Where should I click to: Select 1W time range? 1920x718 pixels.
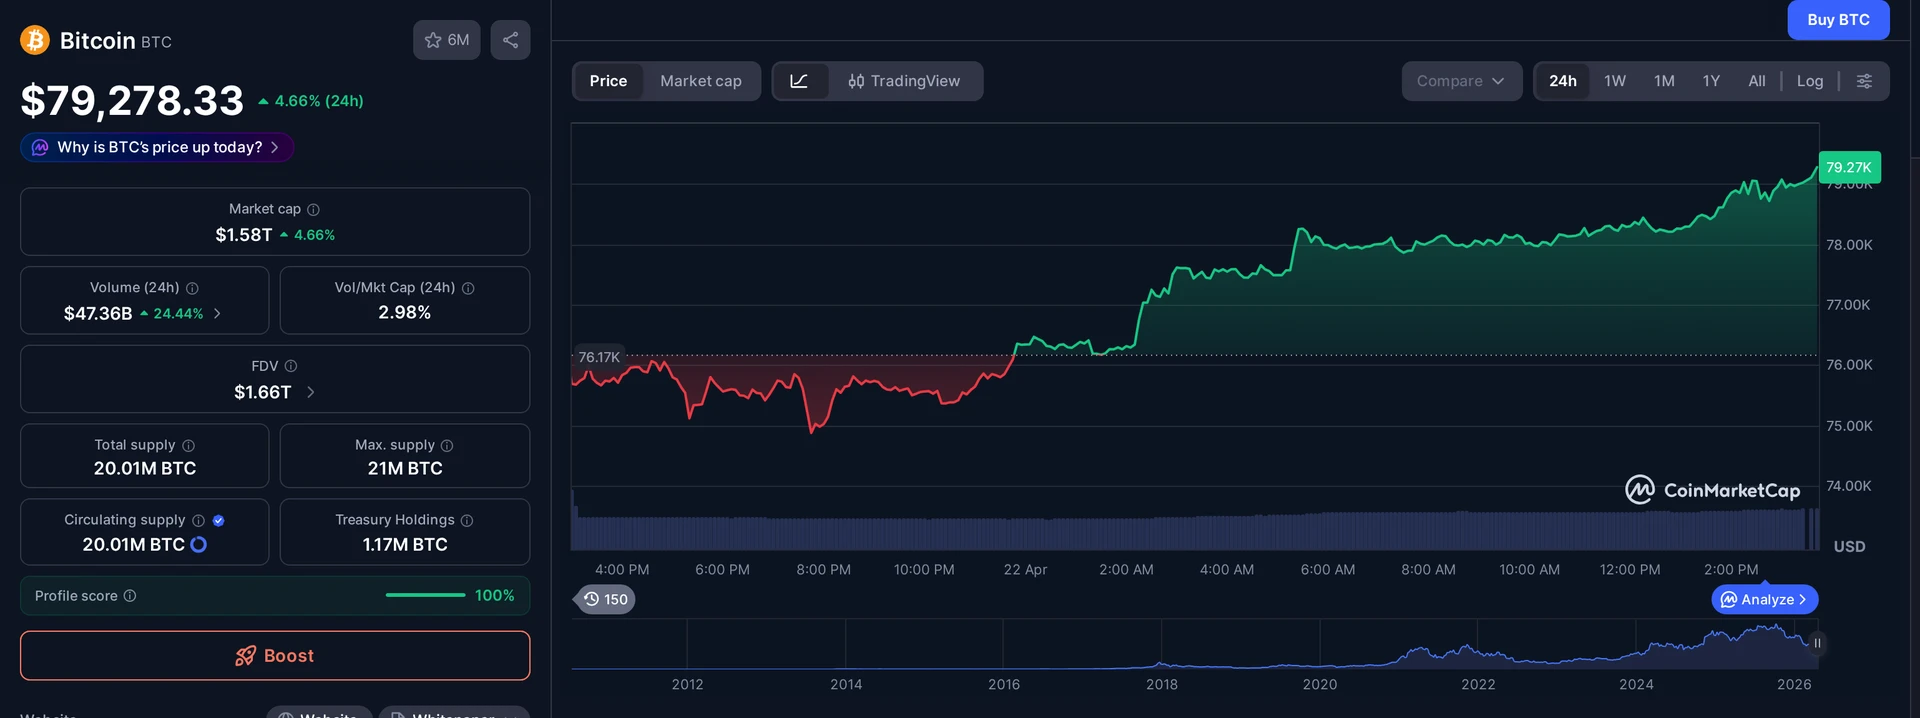(1615, 81)
